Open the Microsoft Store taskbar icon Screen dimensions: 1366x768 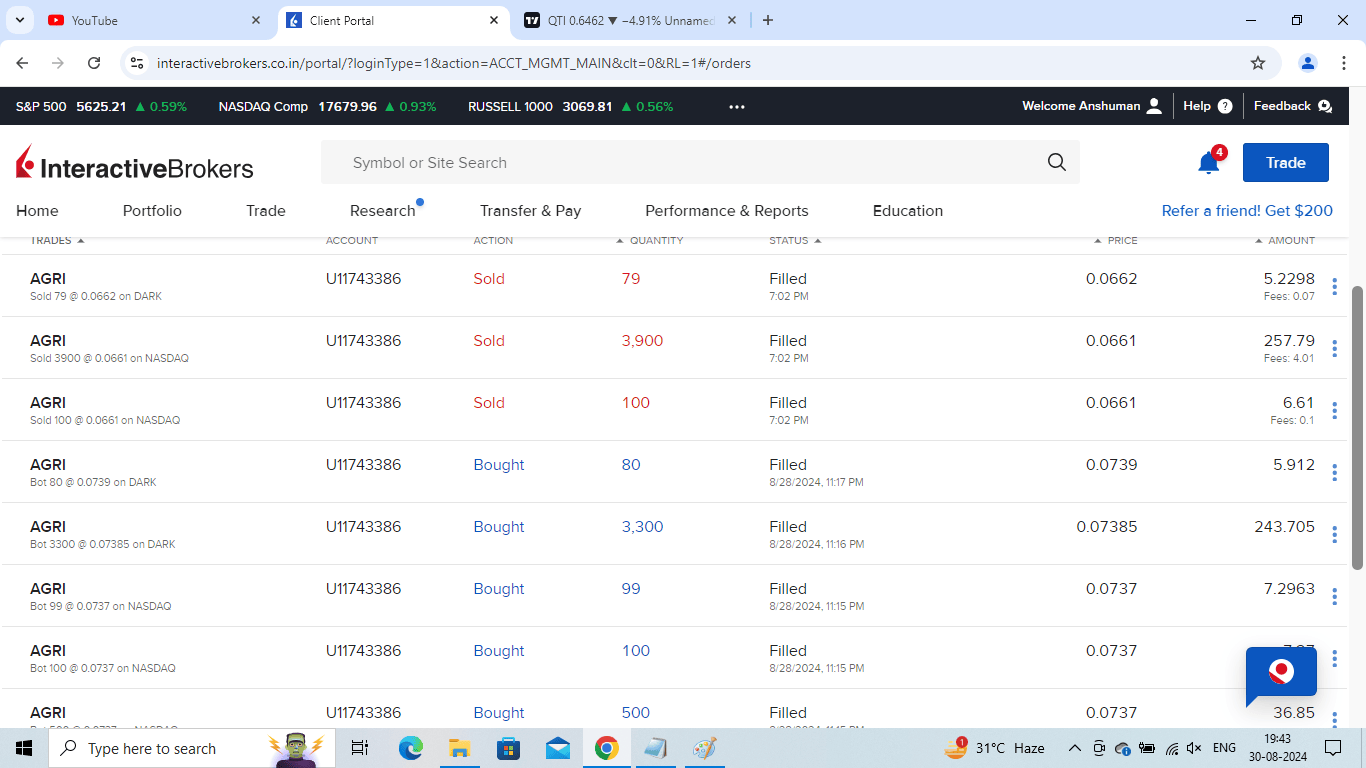(x=508, y=748)
